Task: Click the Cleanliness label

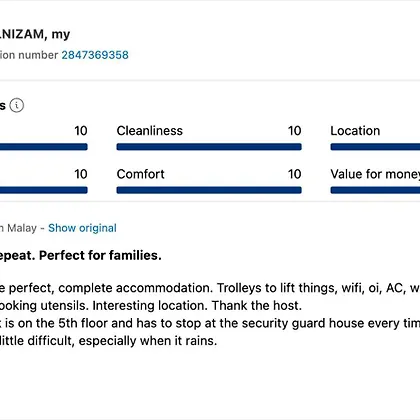Action: pyautogui.click(x=150, y=131)
